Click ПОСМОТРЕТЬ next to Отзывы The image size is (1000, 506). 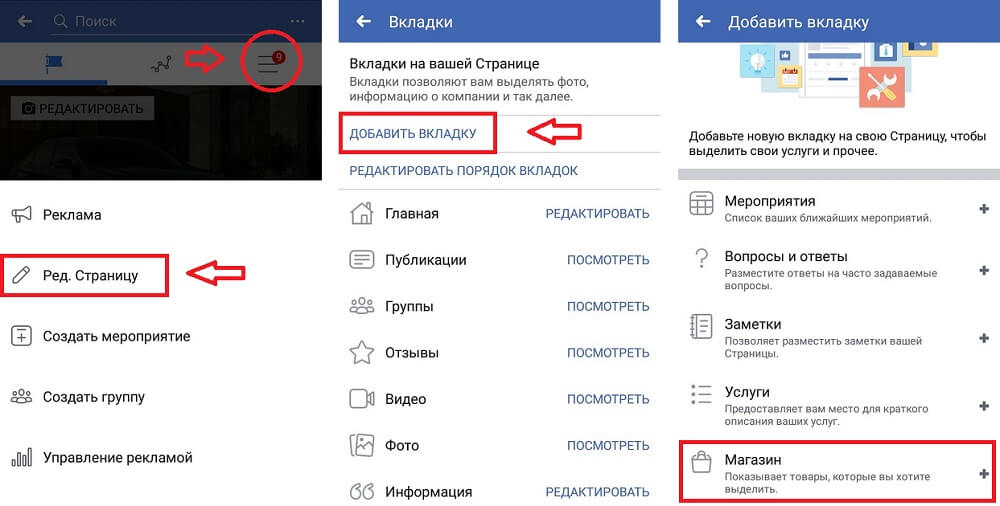coord(608,353)
